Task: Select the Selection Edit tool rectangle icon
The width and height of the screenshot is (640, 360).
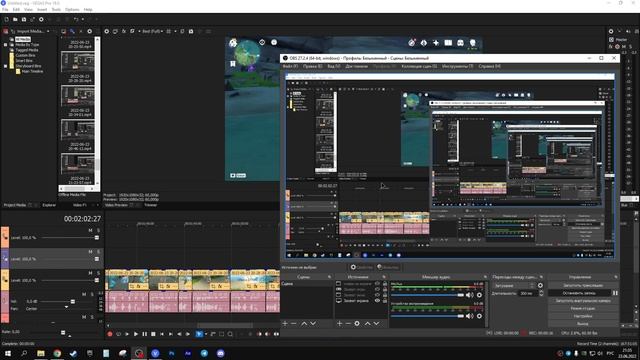Action: (x=222, y=334)
